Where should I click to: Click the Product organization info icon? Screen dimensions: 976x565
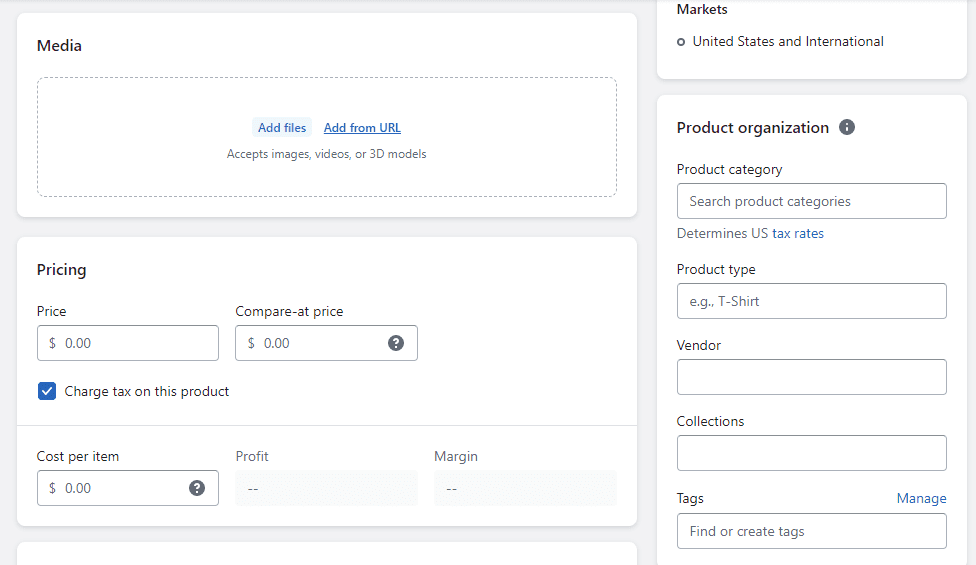click(847, 127)
